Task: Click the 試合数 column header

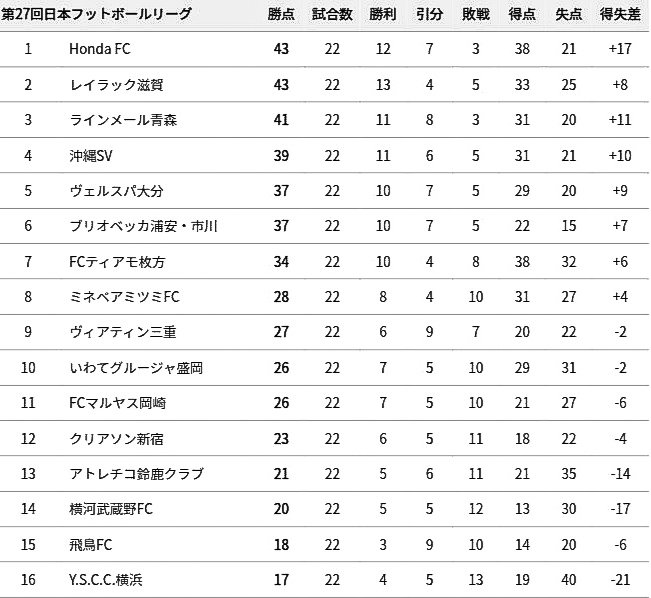Action: coord(330,14)
